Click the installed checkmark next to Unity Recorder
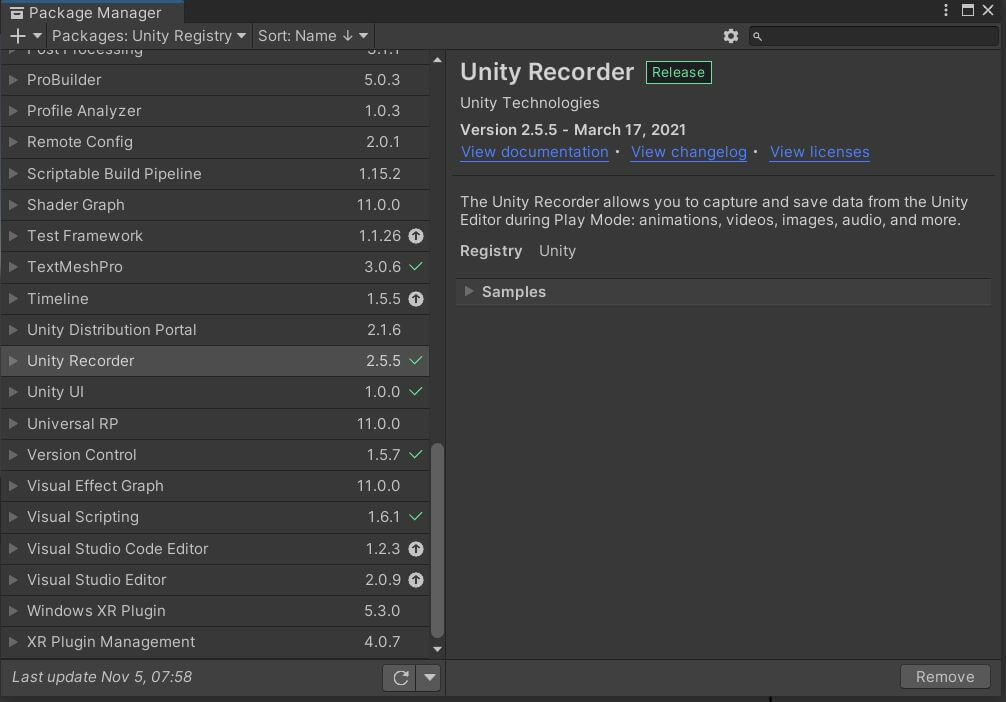Screen dimensions: 1006x702 pos(416,361)
